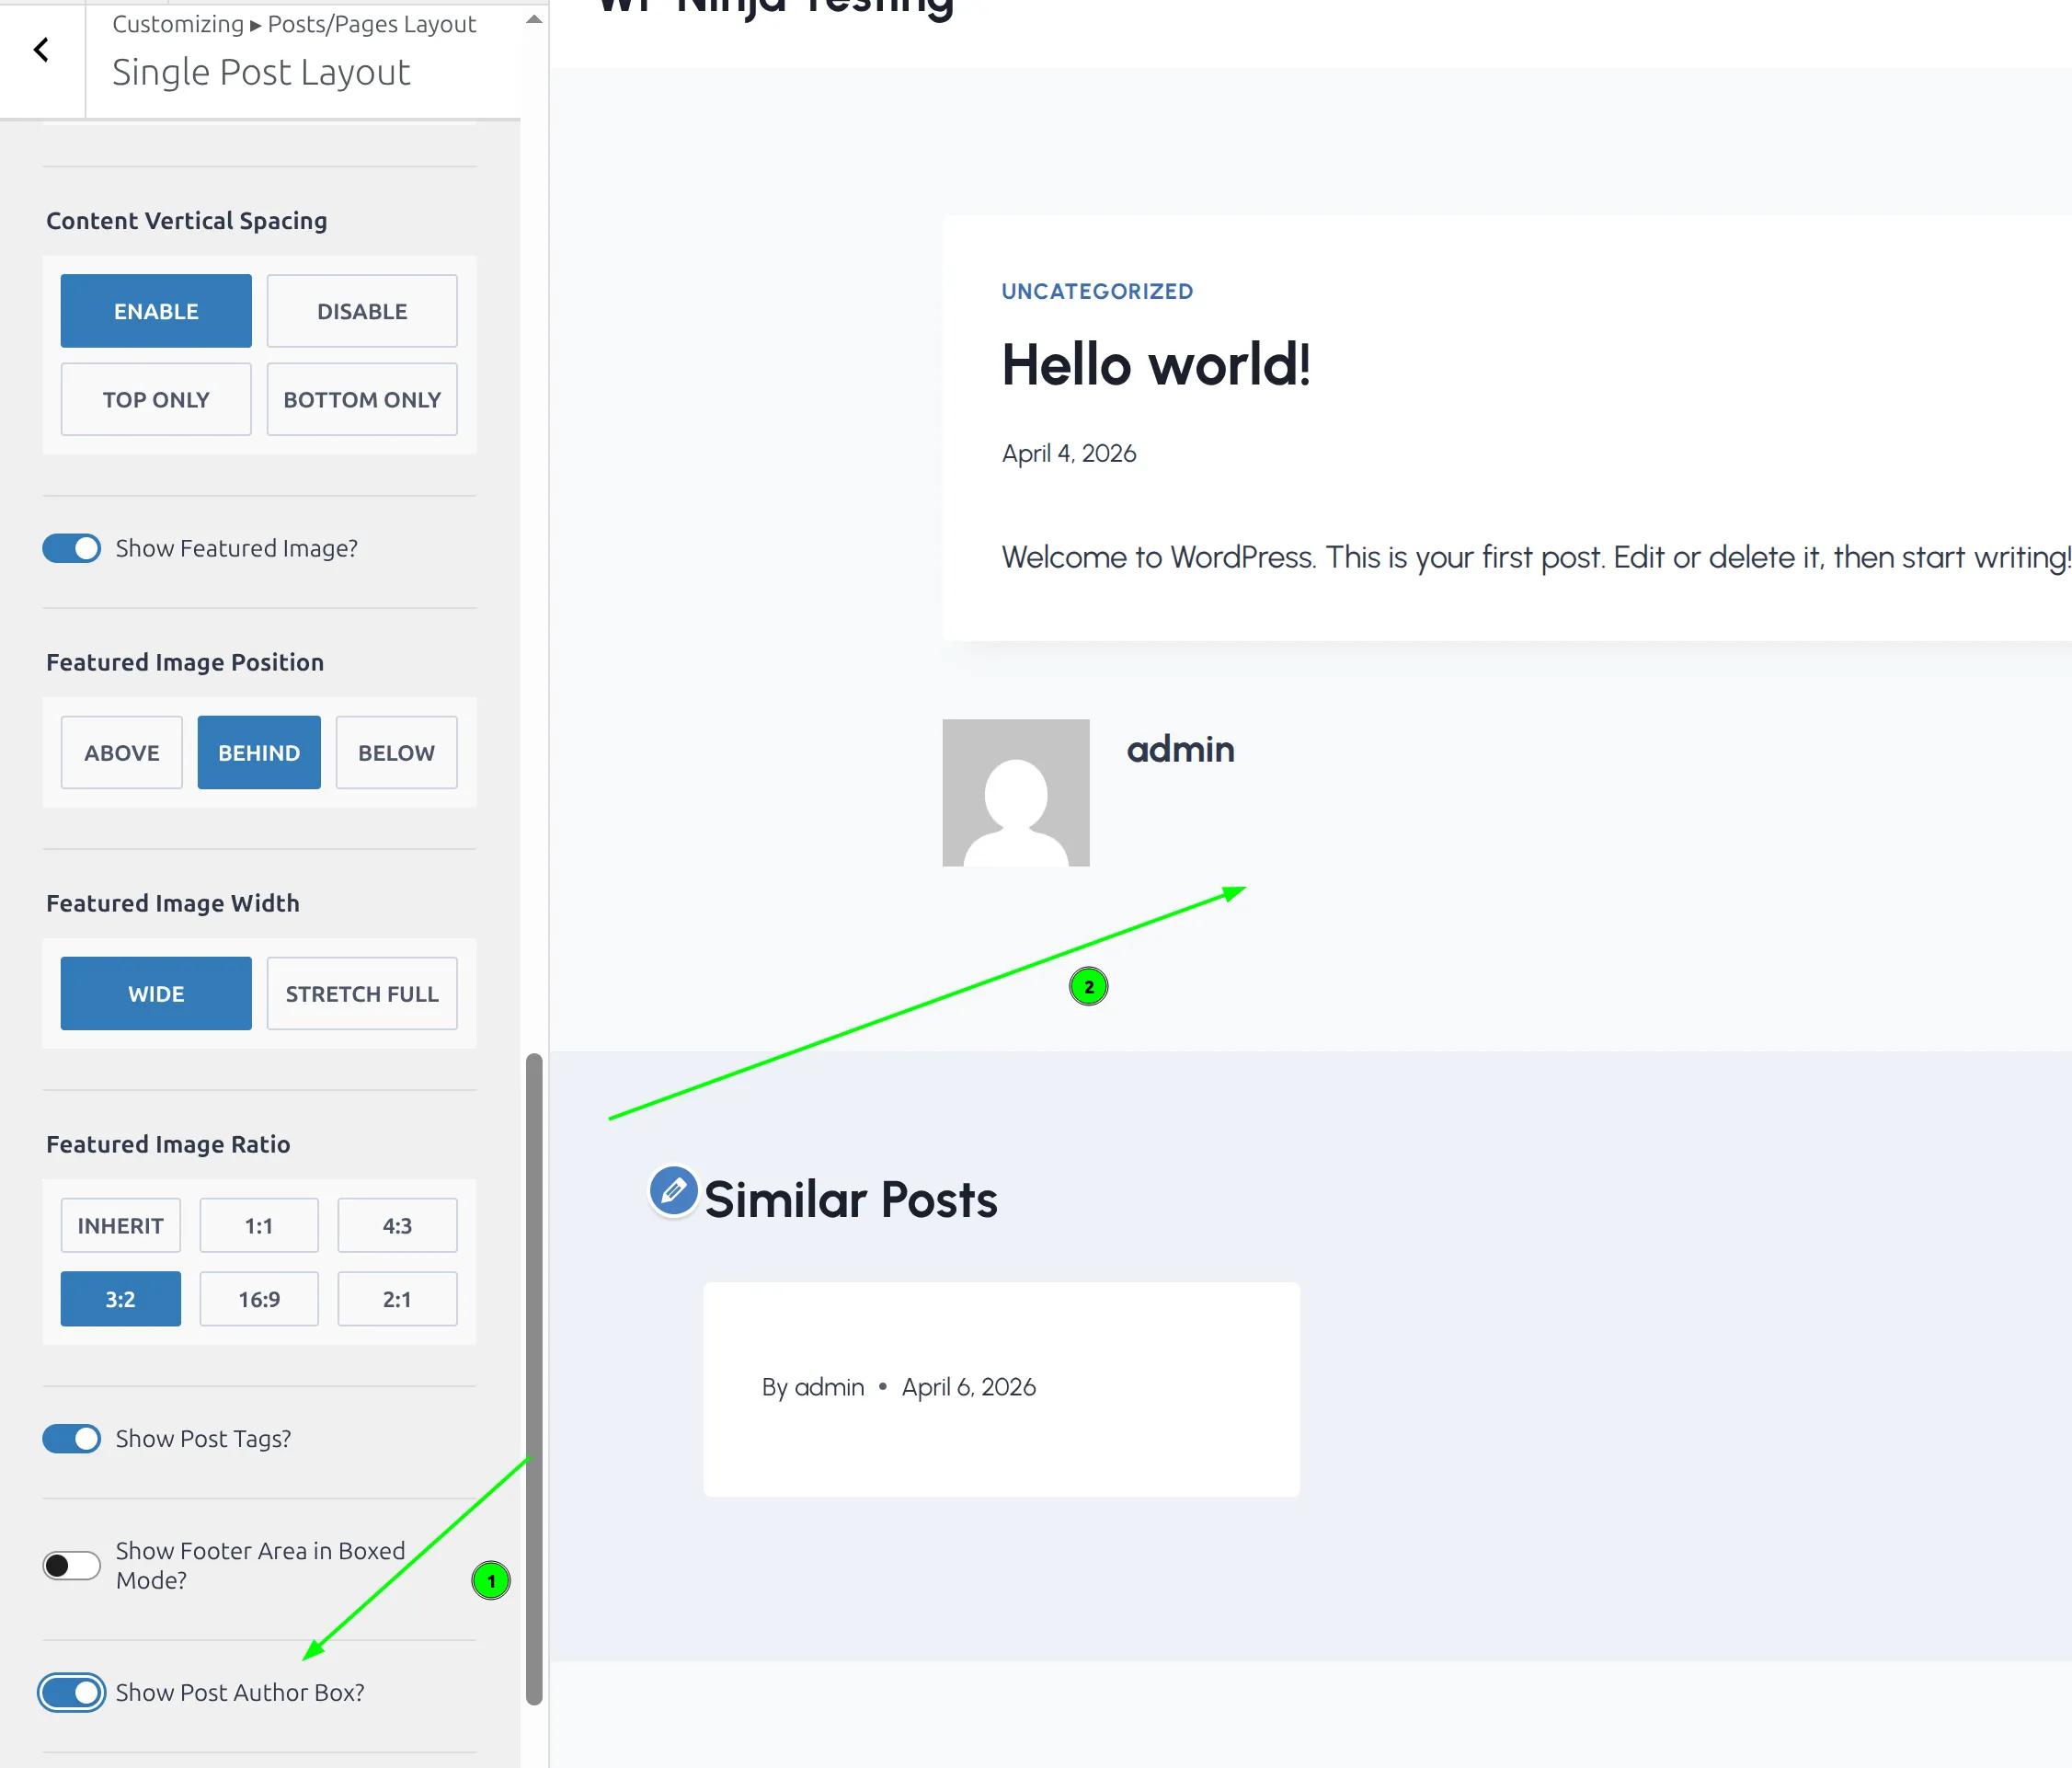Click the admin author name link
This screenshot has width=2072, height=1768.
(x=1180, y=749)
